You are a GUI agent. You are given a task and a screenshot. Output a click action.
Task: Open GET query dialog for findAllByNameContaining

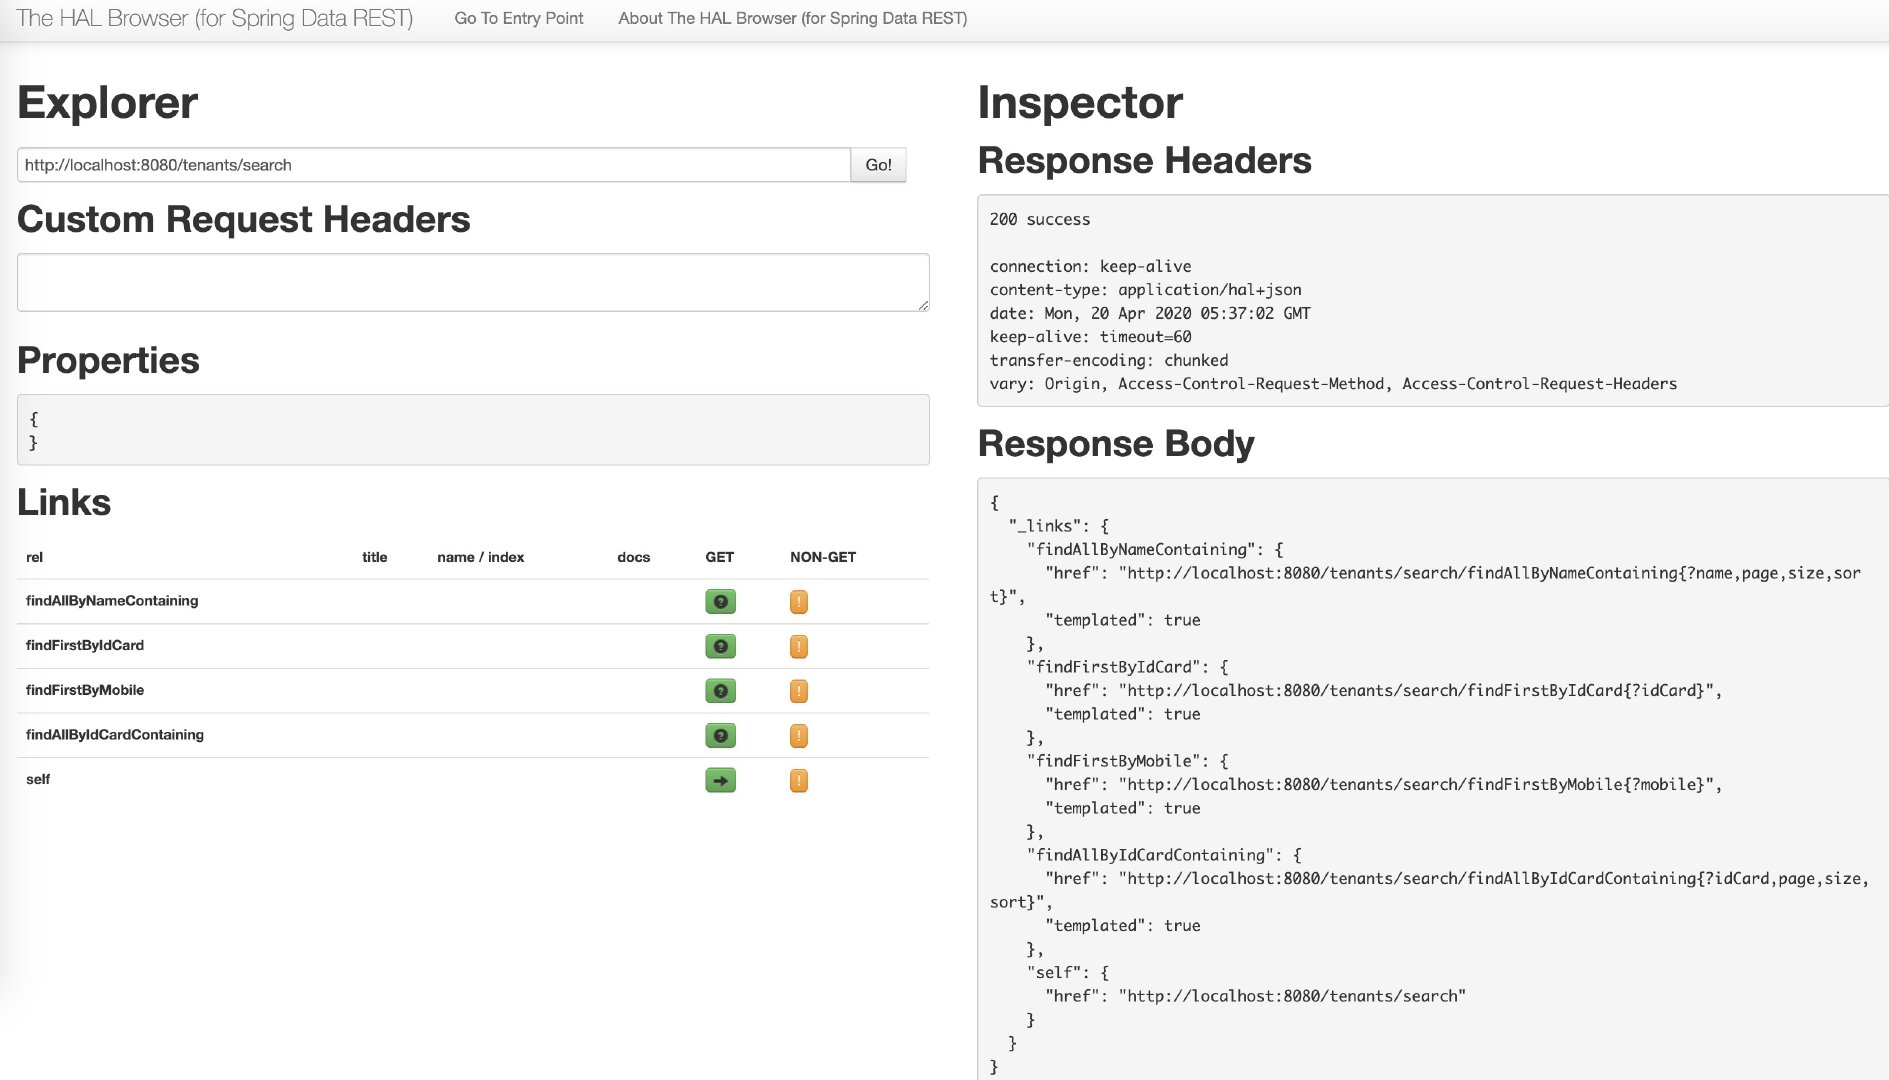(x=720, y=601)
